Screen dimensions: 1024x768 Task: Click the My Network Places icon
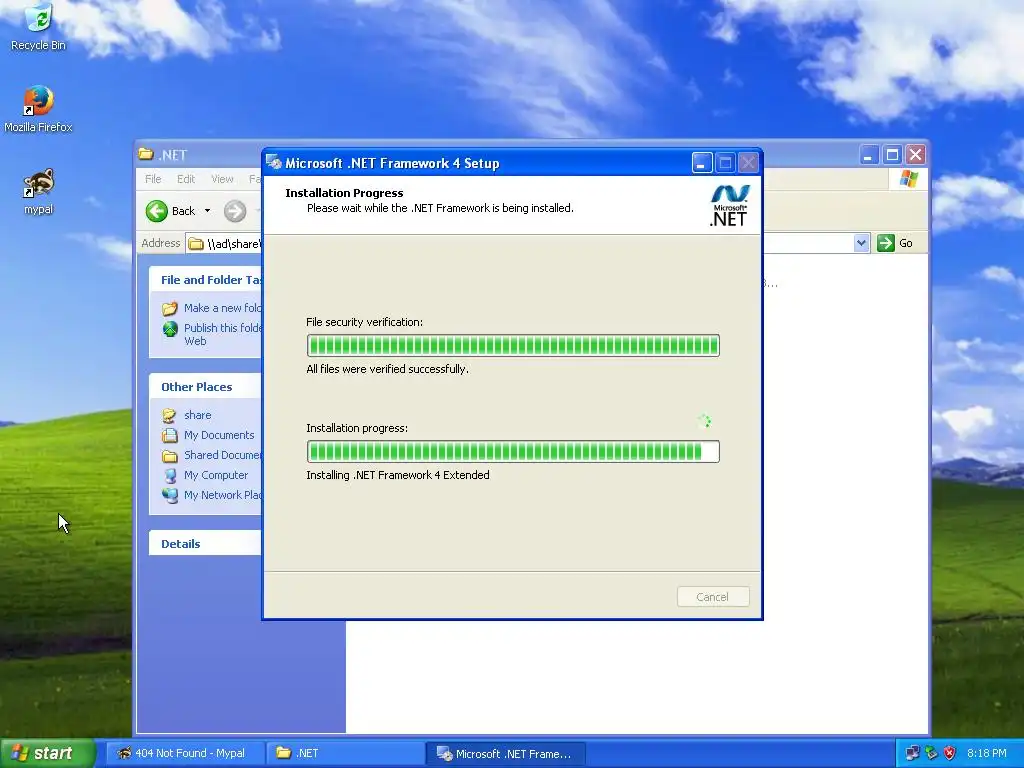coord(170,495)
